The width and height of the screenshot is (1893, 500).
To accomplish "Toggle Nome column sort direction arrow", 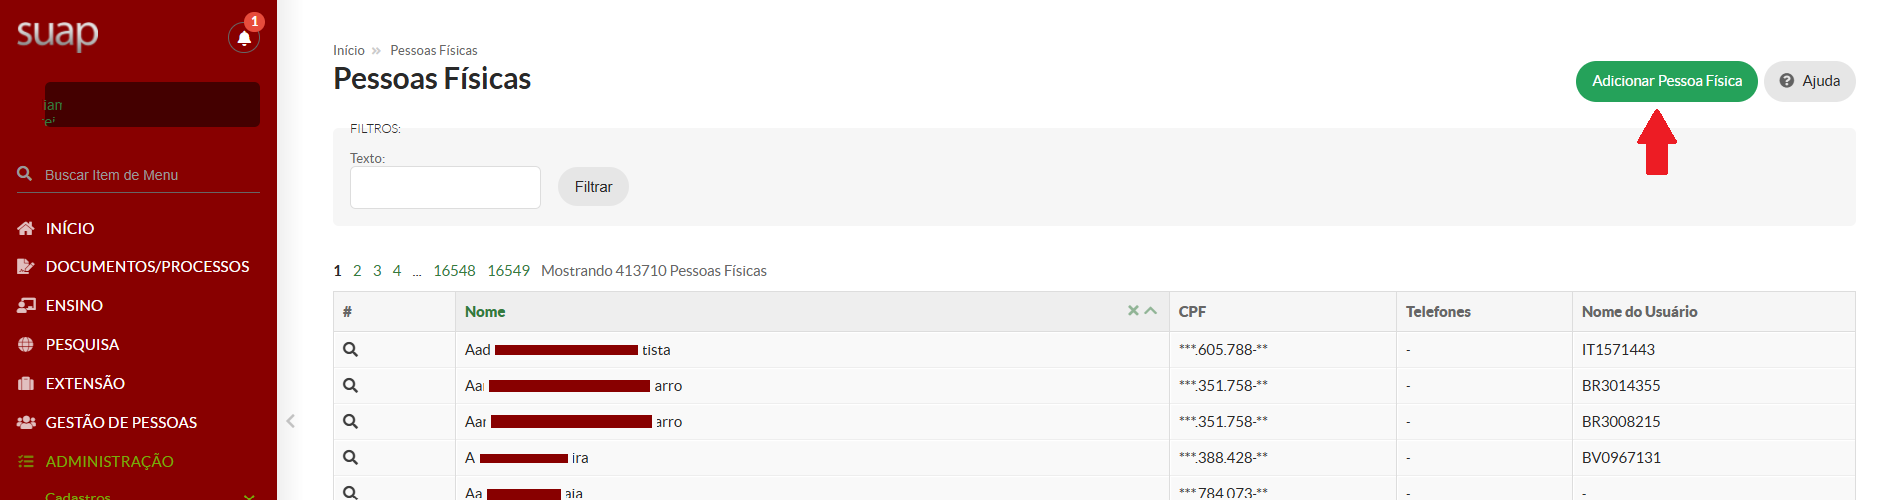I will click(x=1151, y=311).
